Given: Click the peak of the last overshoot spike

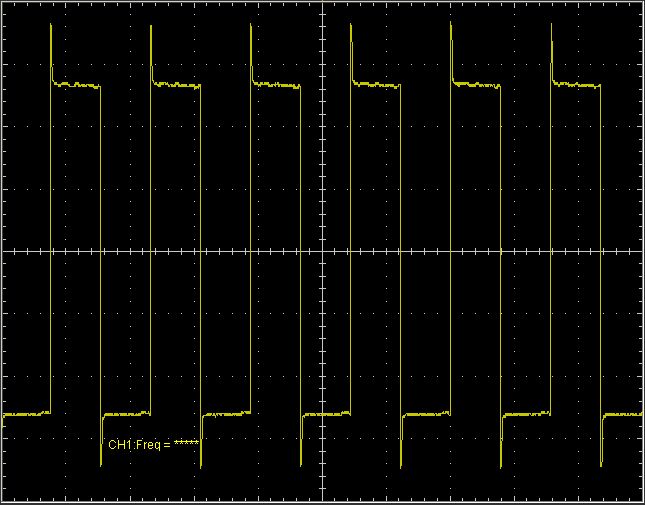Looking at the screenshot, I should (551, 24).
